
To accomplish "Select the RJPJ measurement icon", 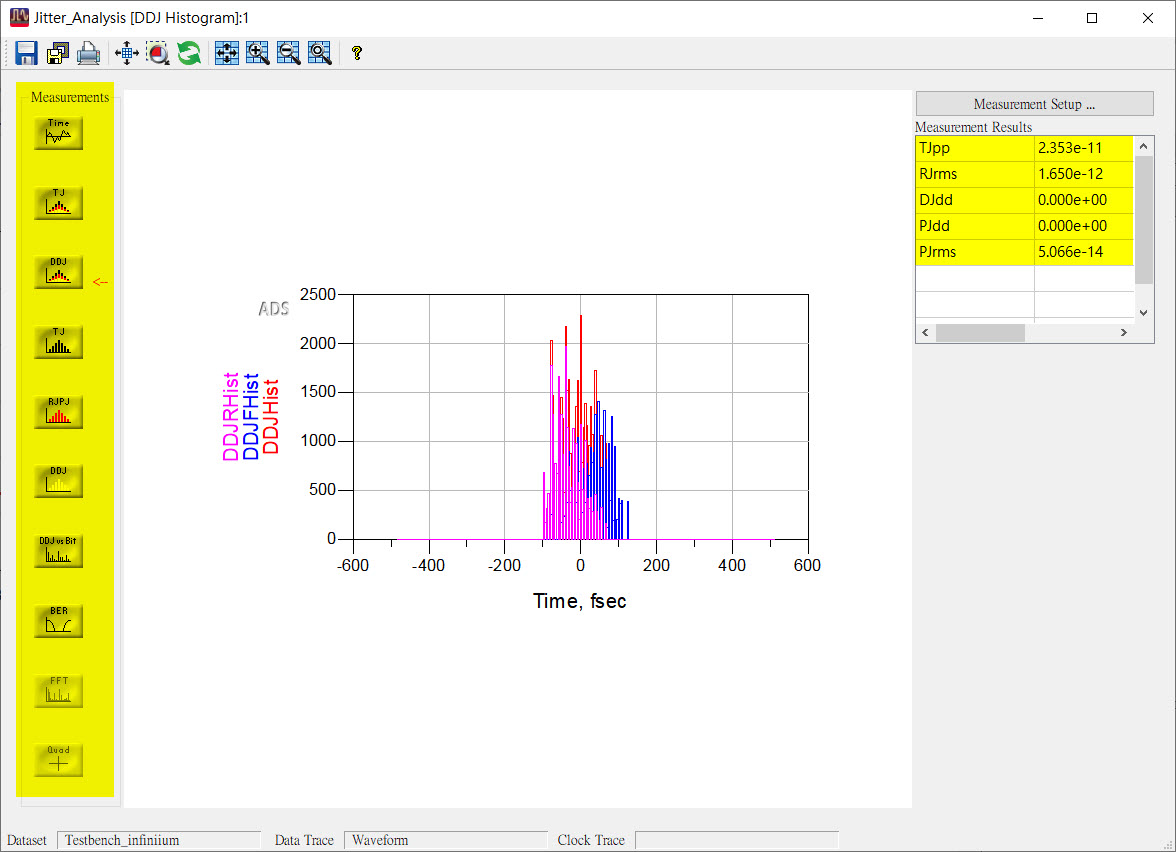I will tap(58, 412).
